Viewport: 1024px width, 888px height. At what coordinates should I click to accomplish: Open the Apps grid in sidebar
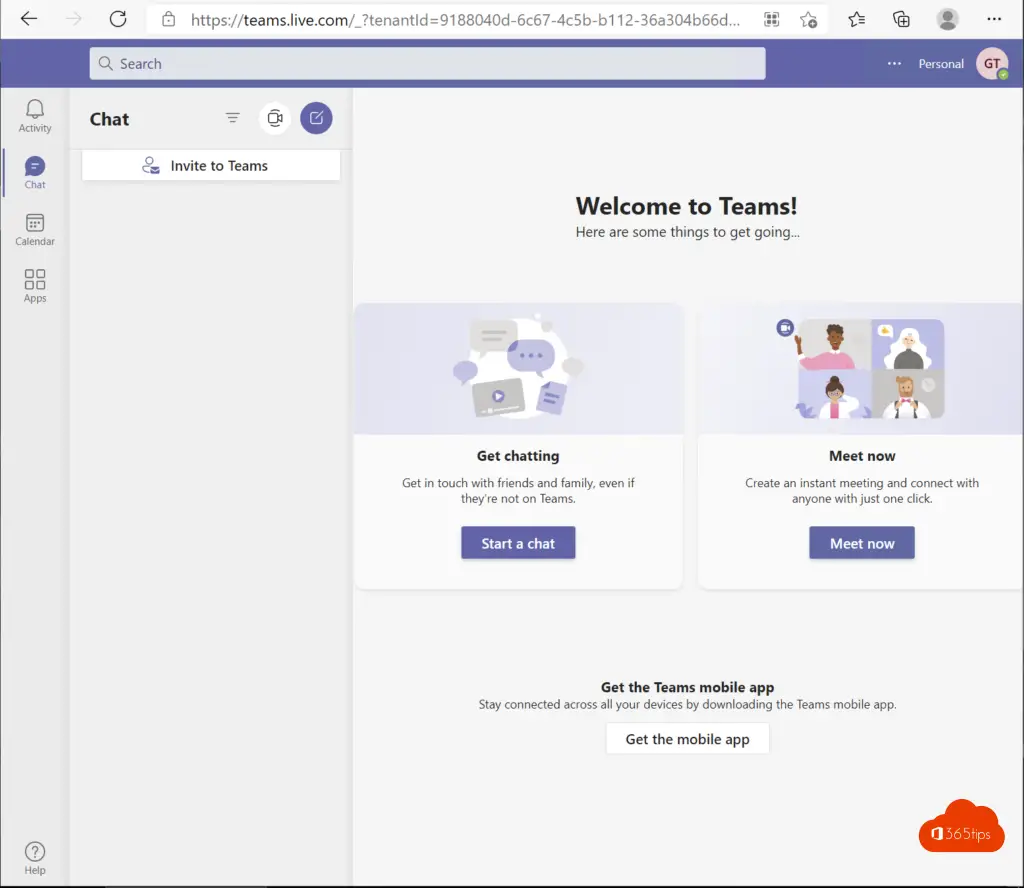[x=35, y=285]
